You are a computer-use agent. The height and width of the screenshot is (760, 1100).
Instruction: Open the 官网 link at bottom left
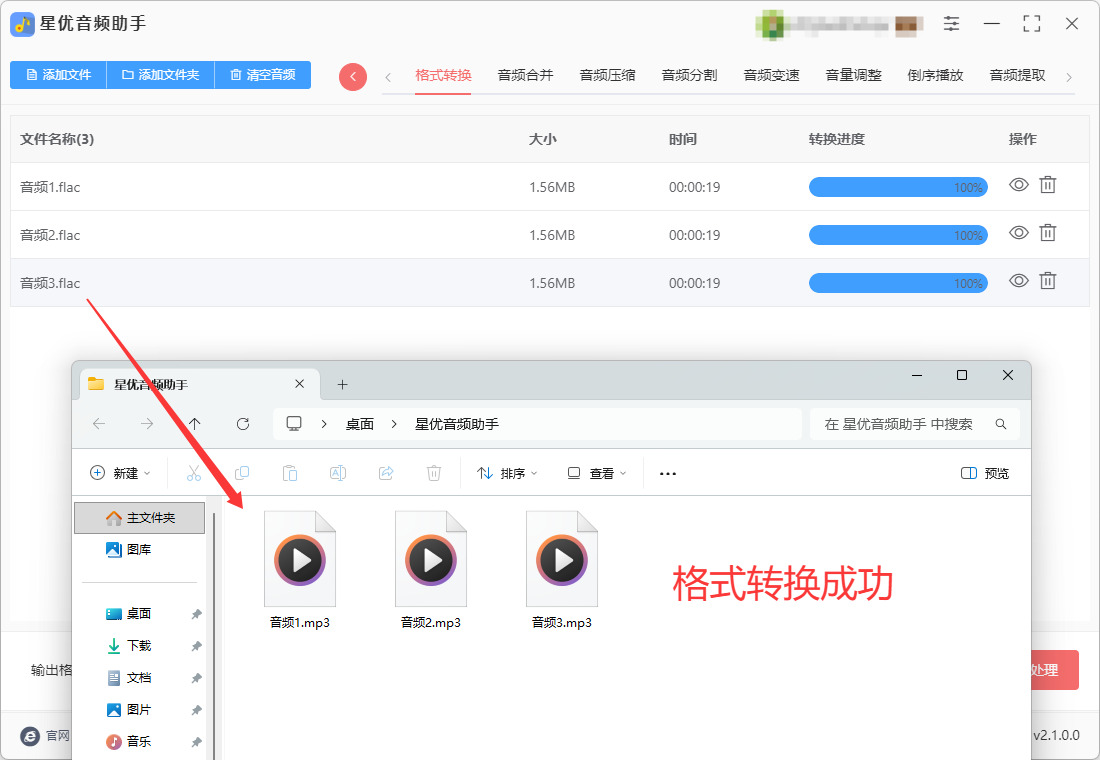click(46, 735)
